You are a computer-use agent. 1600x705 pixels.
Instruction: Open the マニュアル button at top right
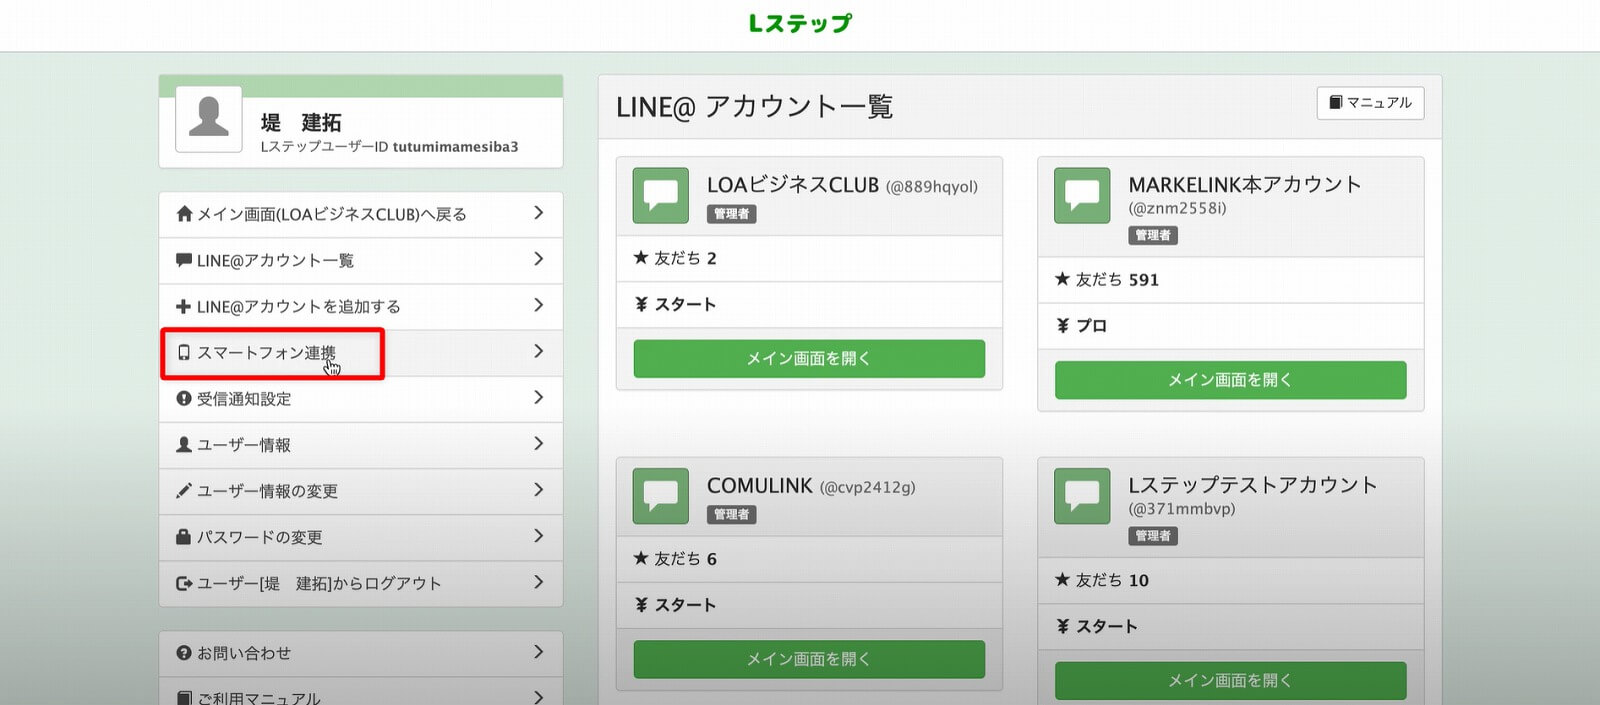click(1370, 103)
